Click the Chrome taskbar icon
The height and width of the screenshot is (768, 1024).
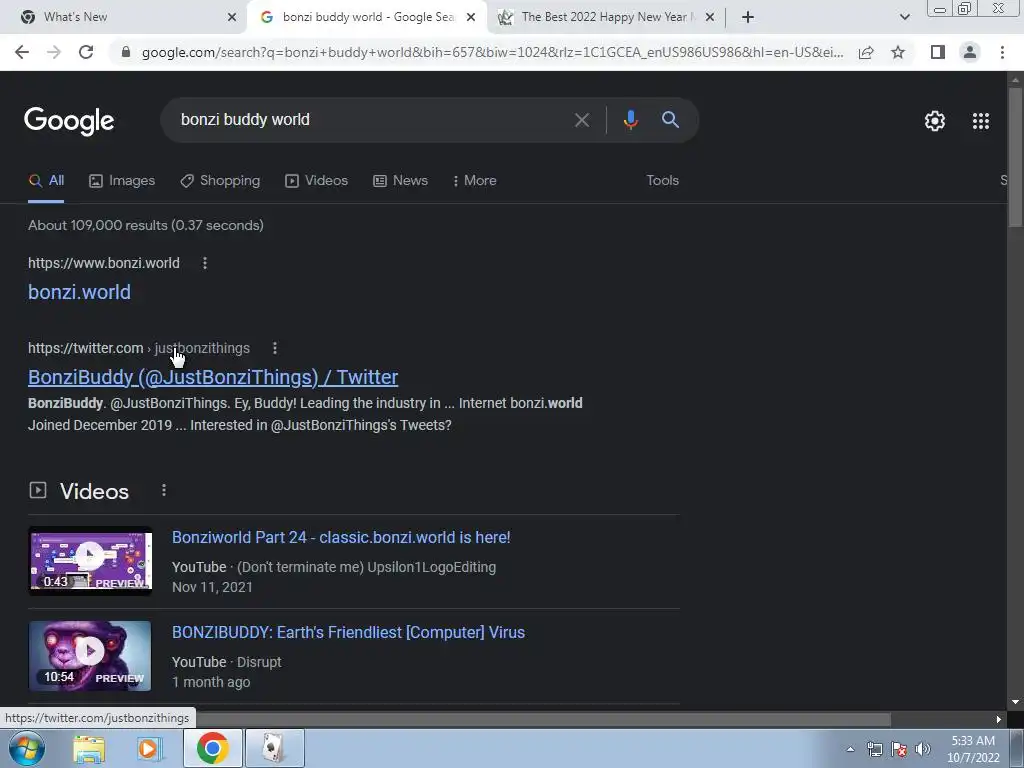click(x=212, y=748)
